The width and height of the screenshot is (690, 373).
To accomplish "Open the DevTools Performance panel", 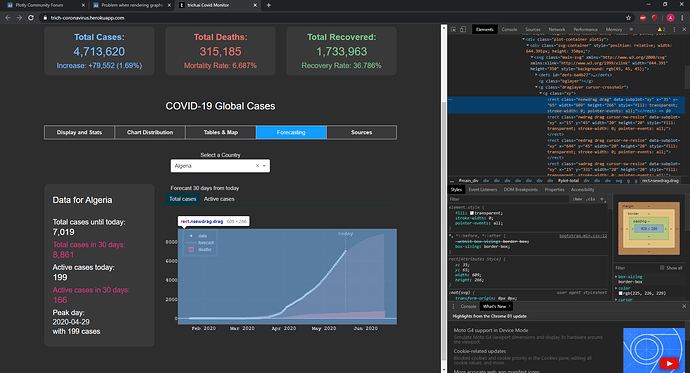I will click(x=585, y=29).
